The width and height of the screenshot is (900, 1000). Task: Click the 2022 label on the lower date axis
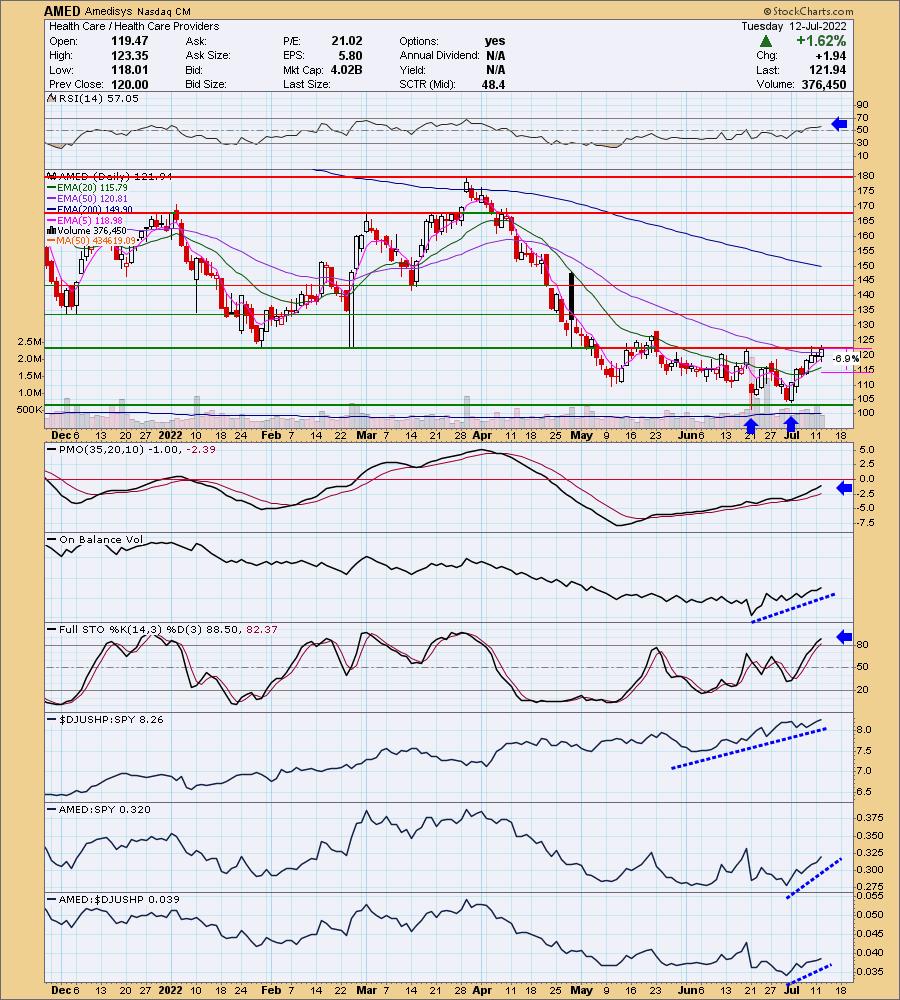point(170,990)
